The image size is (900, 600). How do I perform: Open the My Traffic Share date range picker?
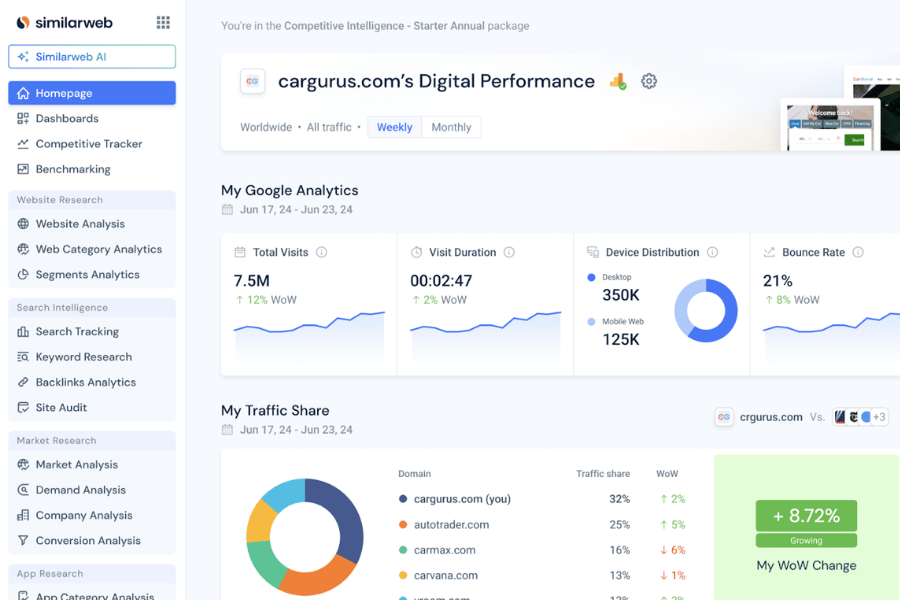288,430
